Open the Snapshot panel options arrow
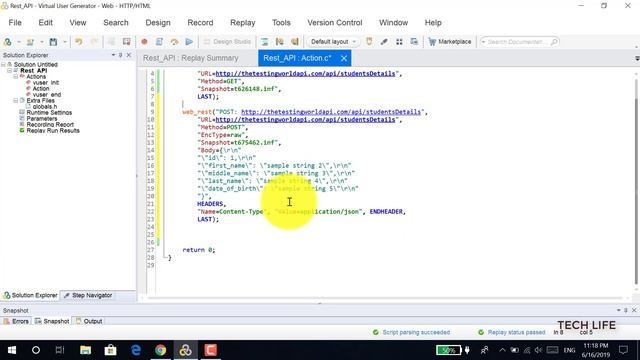Screen dimensions: 640x360 618,310
